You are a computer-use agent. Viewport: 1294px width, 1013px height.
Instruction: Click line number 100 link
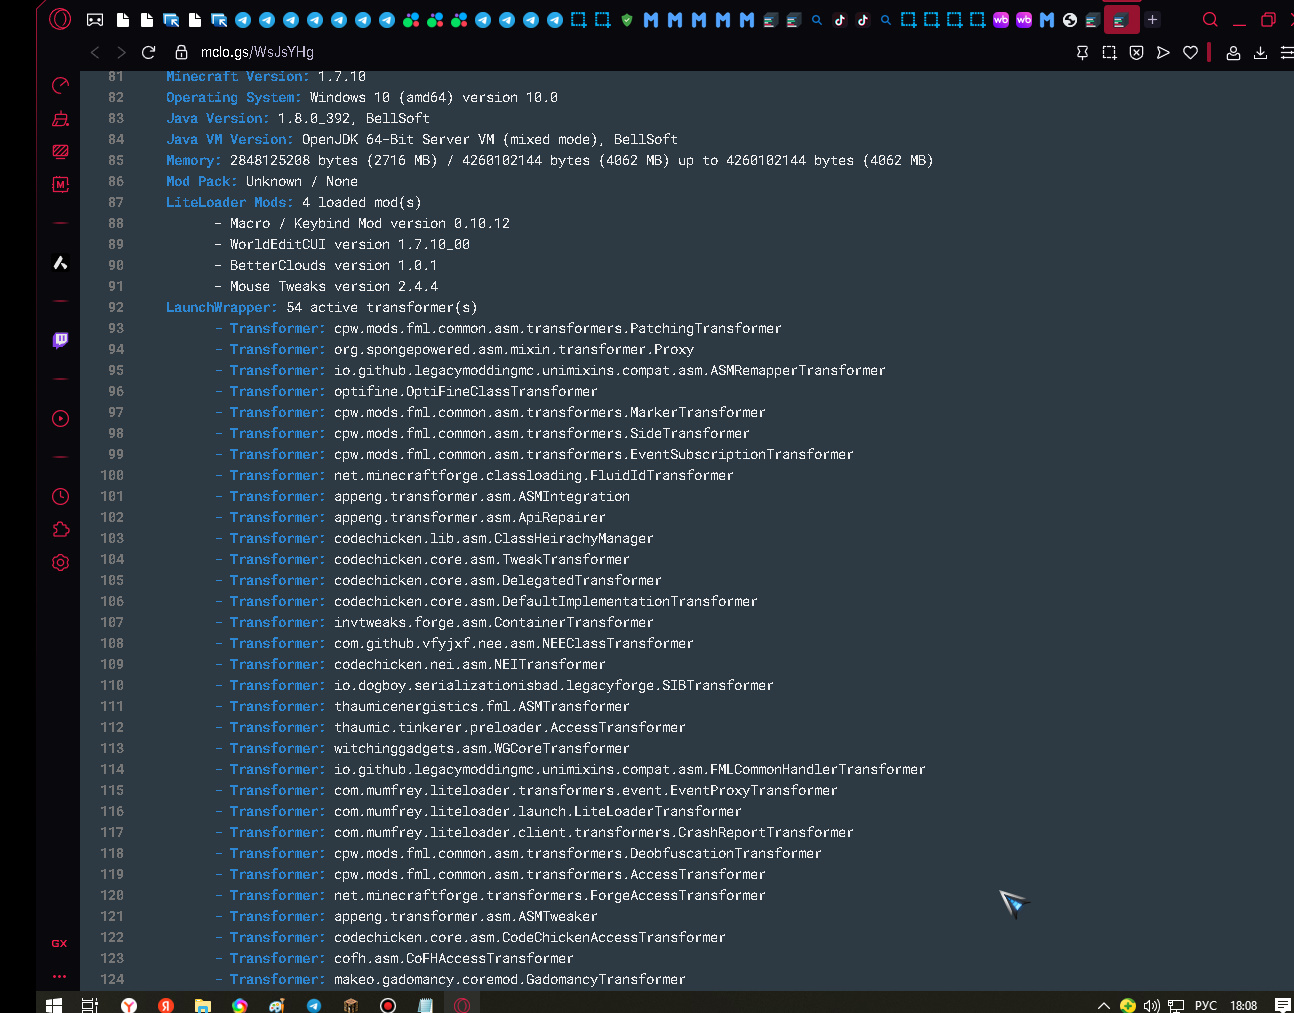(x=112, y=476)
